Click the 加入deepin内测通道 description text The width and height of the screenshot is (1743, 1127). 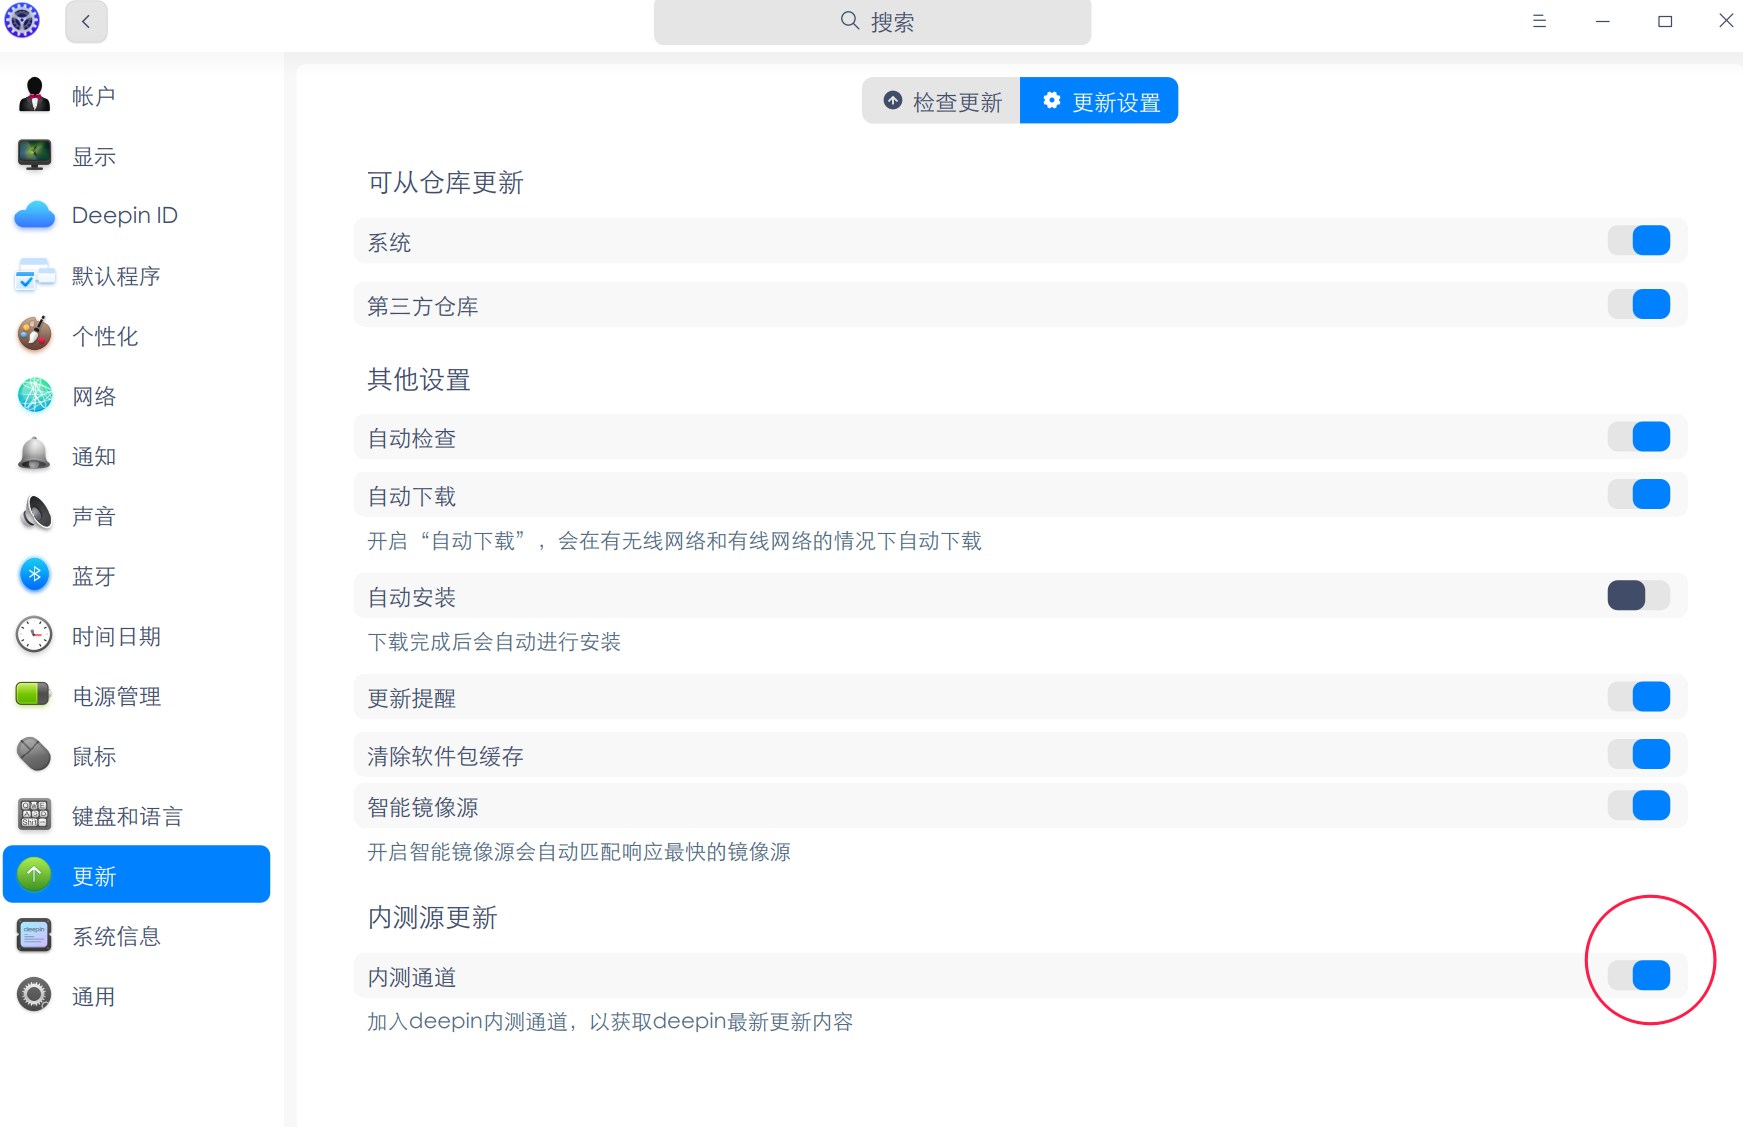coord(610,1021)
